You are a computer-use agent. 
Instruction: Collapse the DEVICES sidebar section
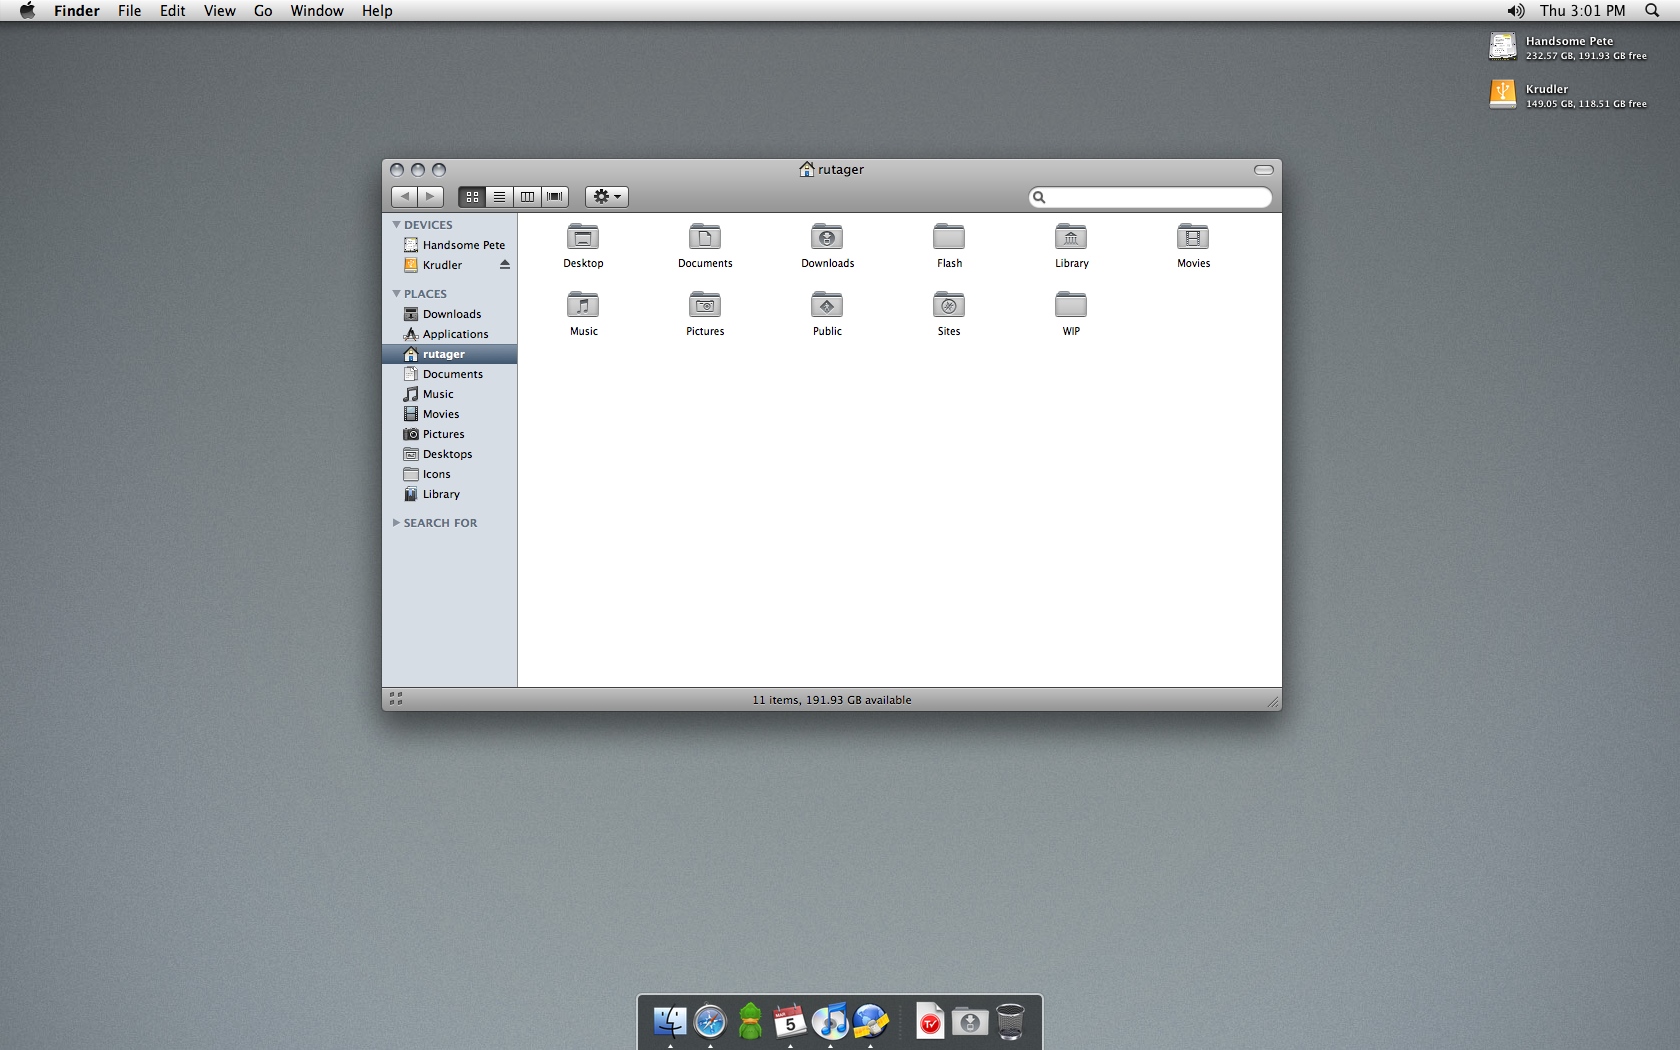(397, 225)
